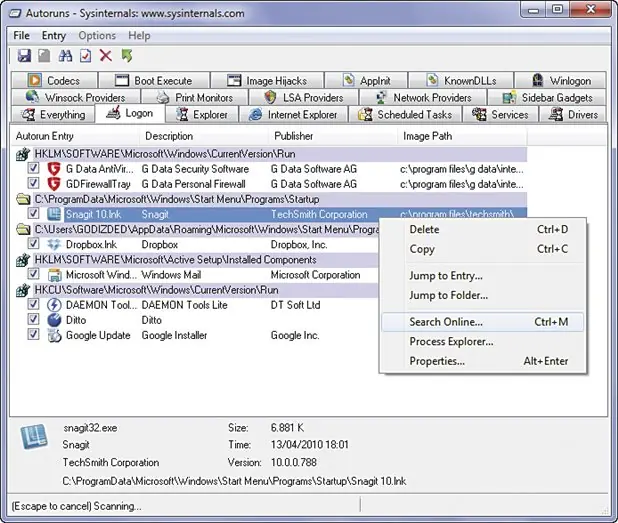This screenshot has height=523, width=618.
Task: Uncheck the Snagit 10.lnk checkbox
Action: [34, 214]
